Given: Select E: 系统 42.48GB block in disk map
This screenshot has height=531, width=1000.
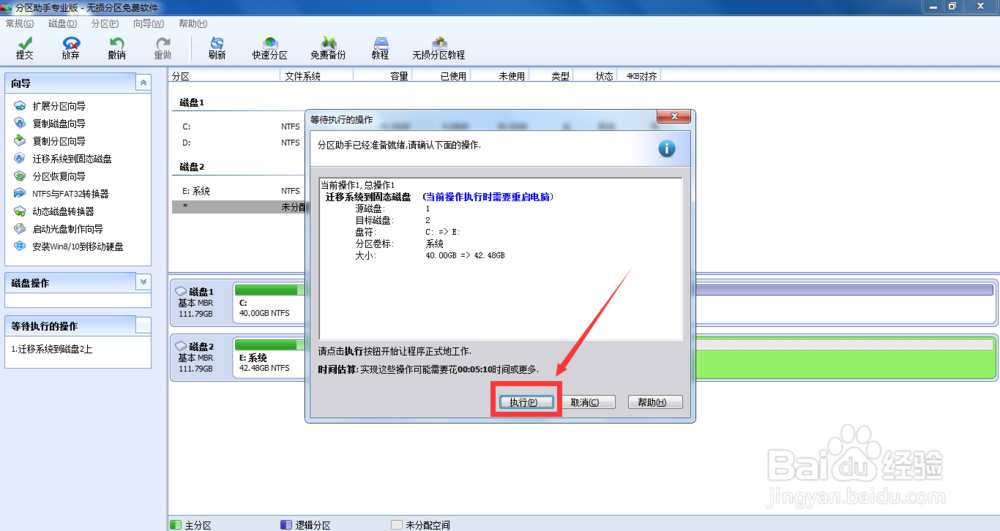Looking at the screenshot, I should (270, 357).
